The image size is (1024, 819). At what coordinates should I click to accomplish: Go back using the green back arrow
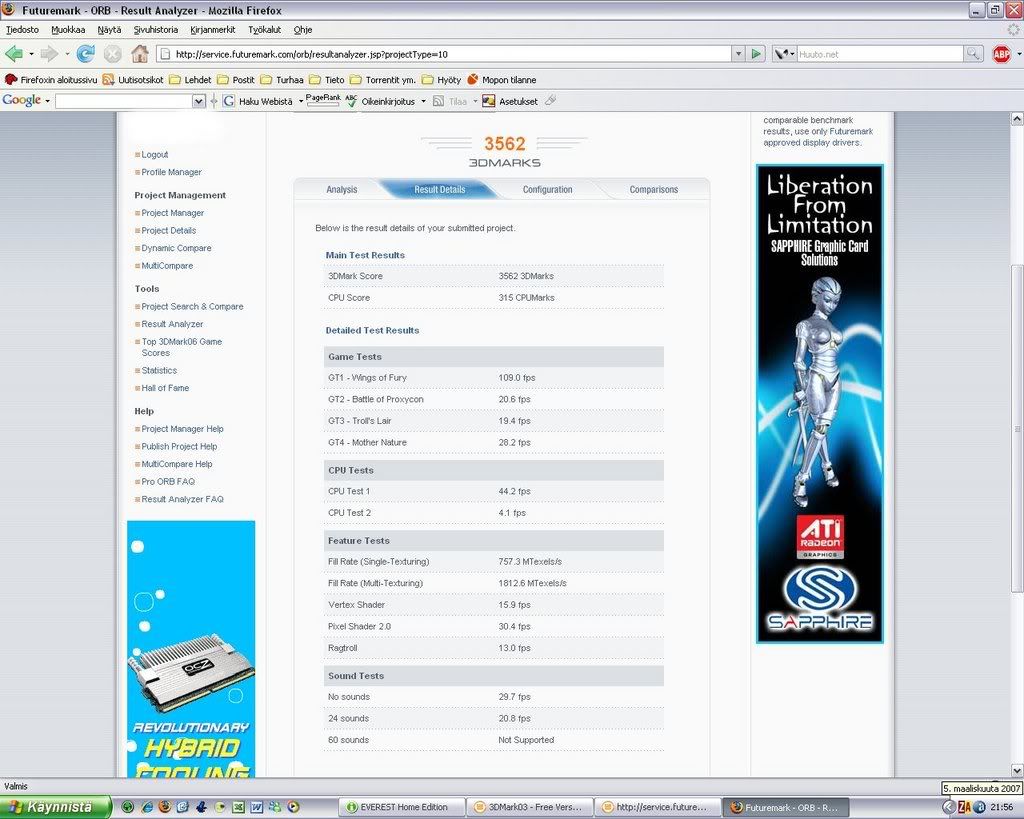13,54
